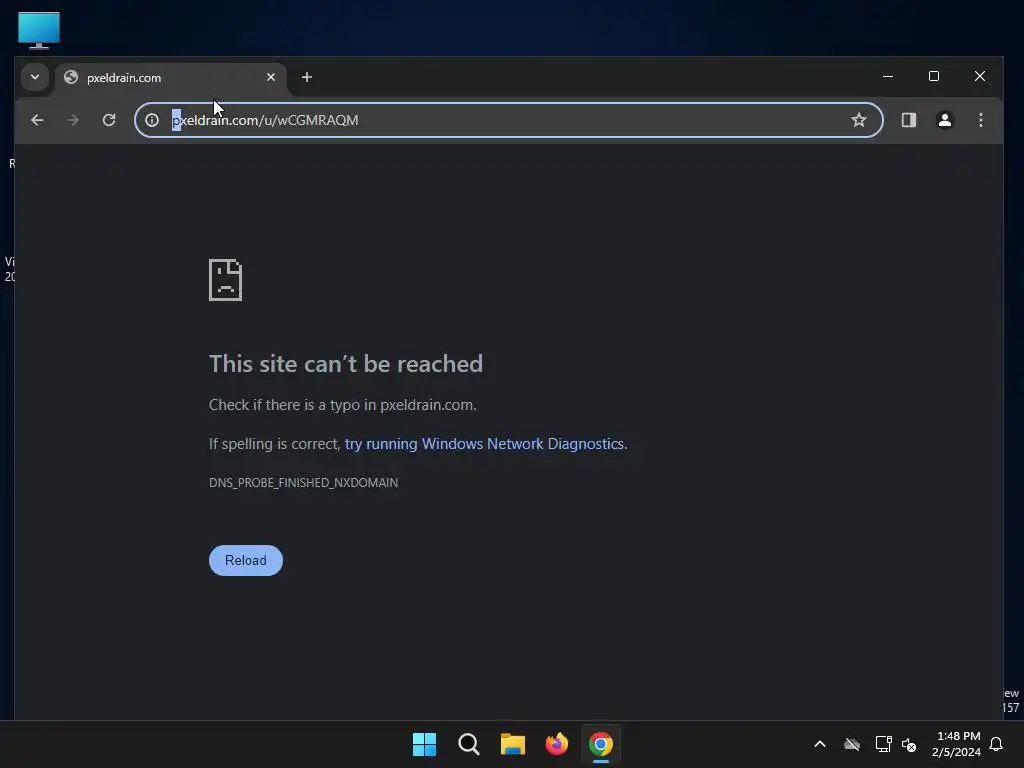
Task: Click the Chrome taskbar icon
Action: [x=601, y=744]
